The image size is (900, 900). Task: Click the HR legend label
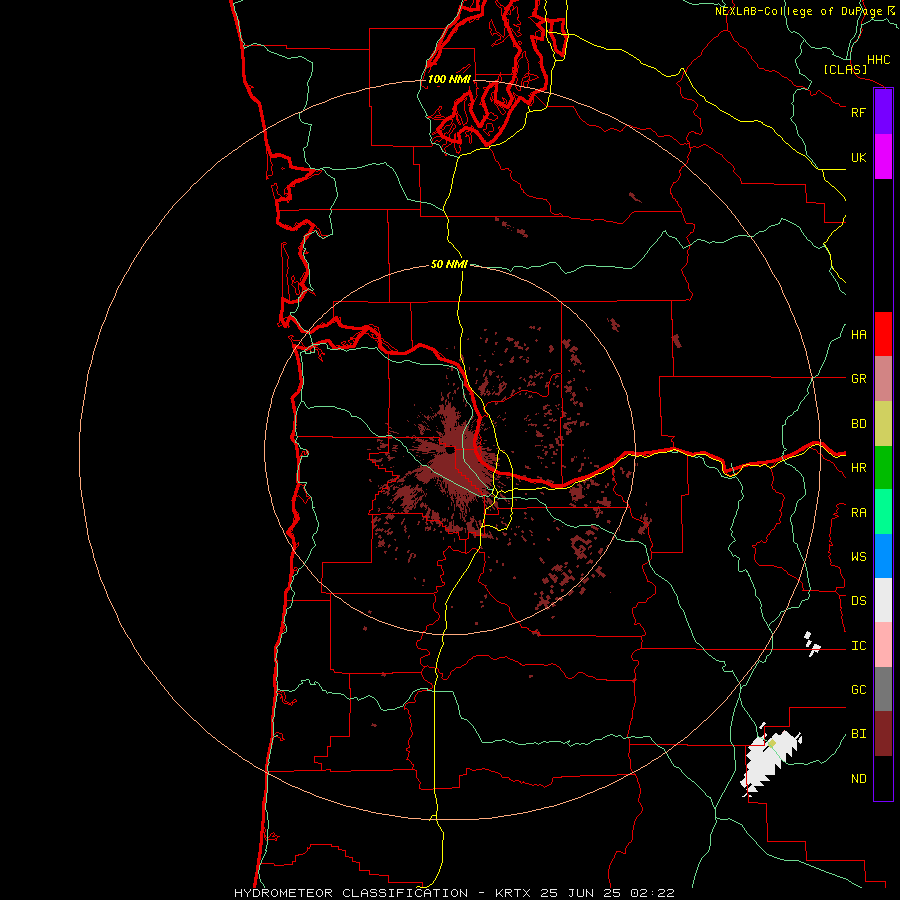click(x=859, y=468)
